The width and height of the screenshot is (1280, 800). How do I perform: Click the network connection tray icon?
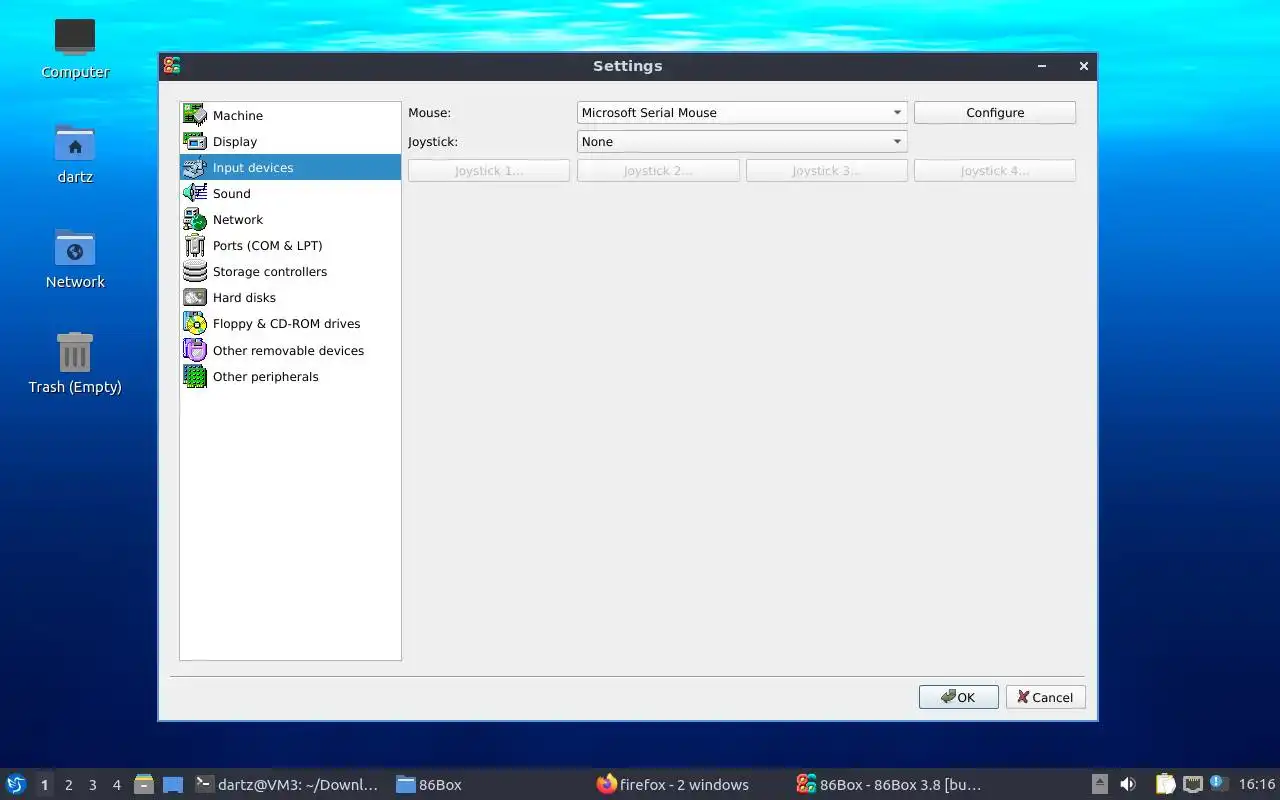pyautogui.click(x=1192, y=784)
